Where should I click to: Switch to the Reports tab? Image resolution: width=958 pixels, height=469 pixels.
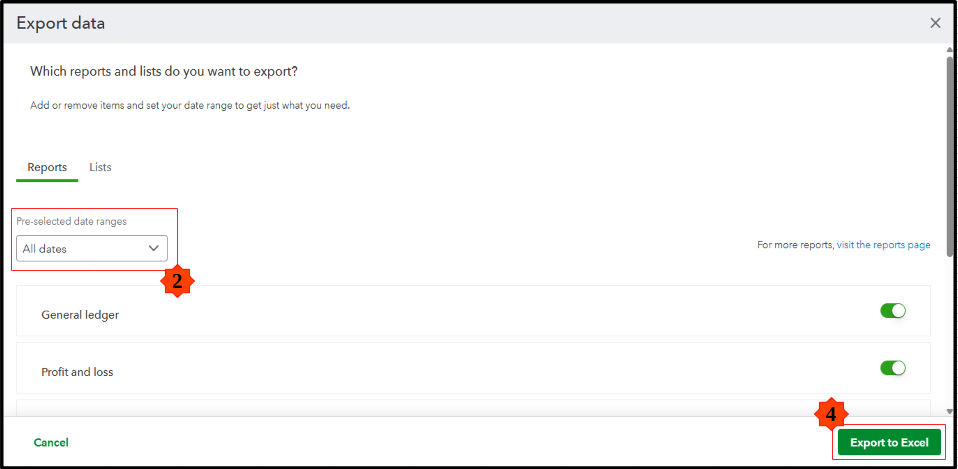tap(47, 167)
